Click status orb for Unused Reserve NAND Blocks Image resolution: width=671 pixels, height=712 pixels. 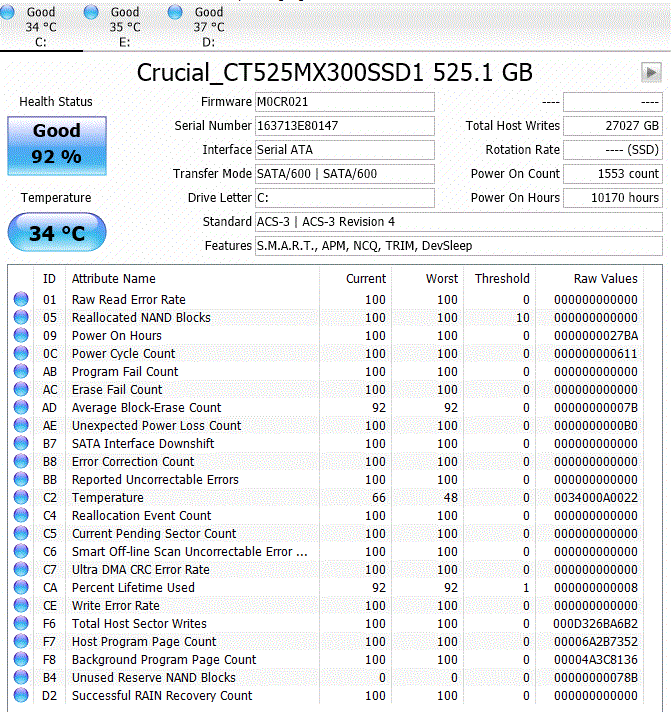pyautogui.click(x=21, y=677)
